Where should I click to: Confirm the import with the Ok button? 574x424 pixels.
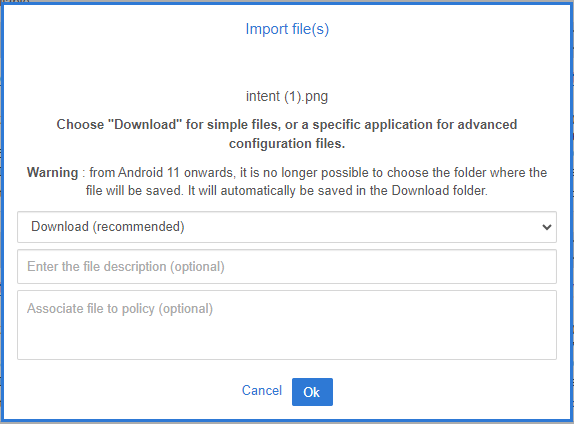[x=312, y=392]
